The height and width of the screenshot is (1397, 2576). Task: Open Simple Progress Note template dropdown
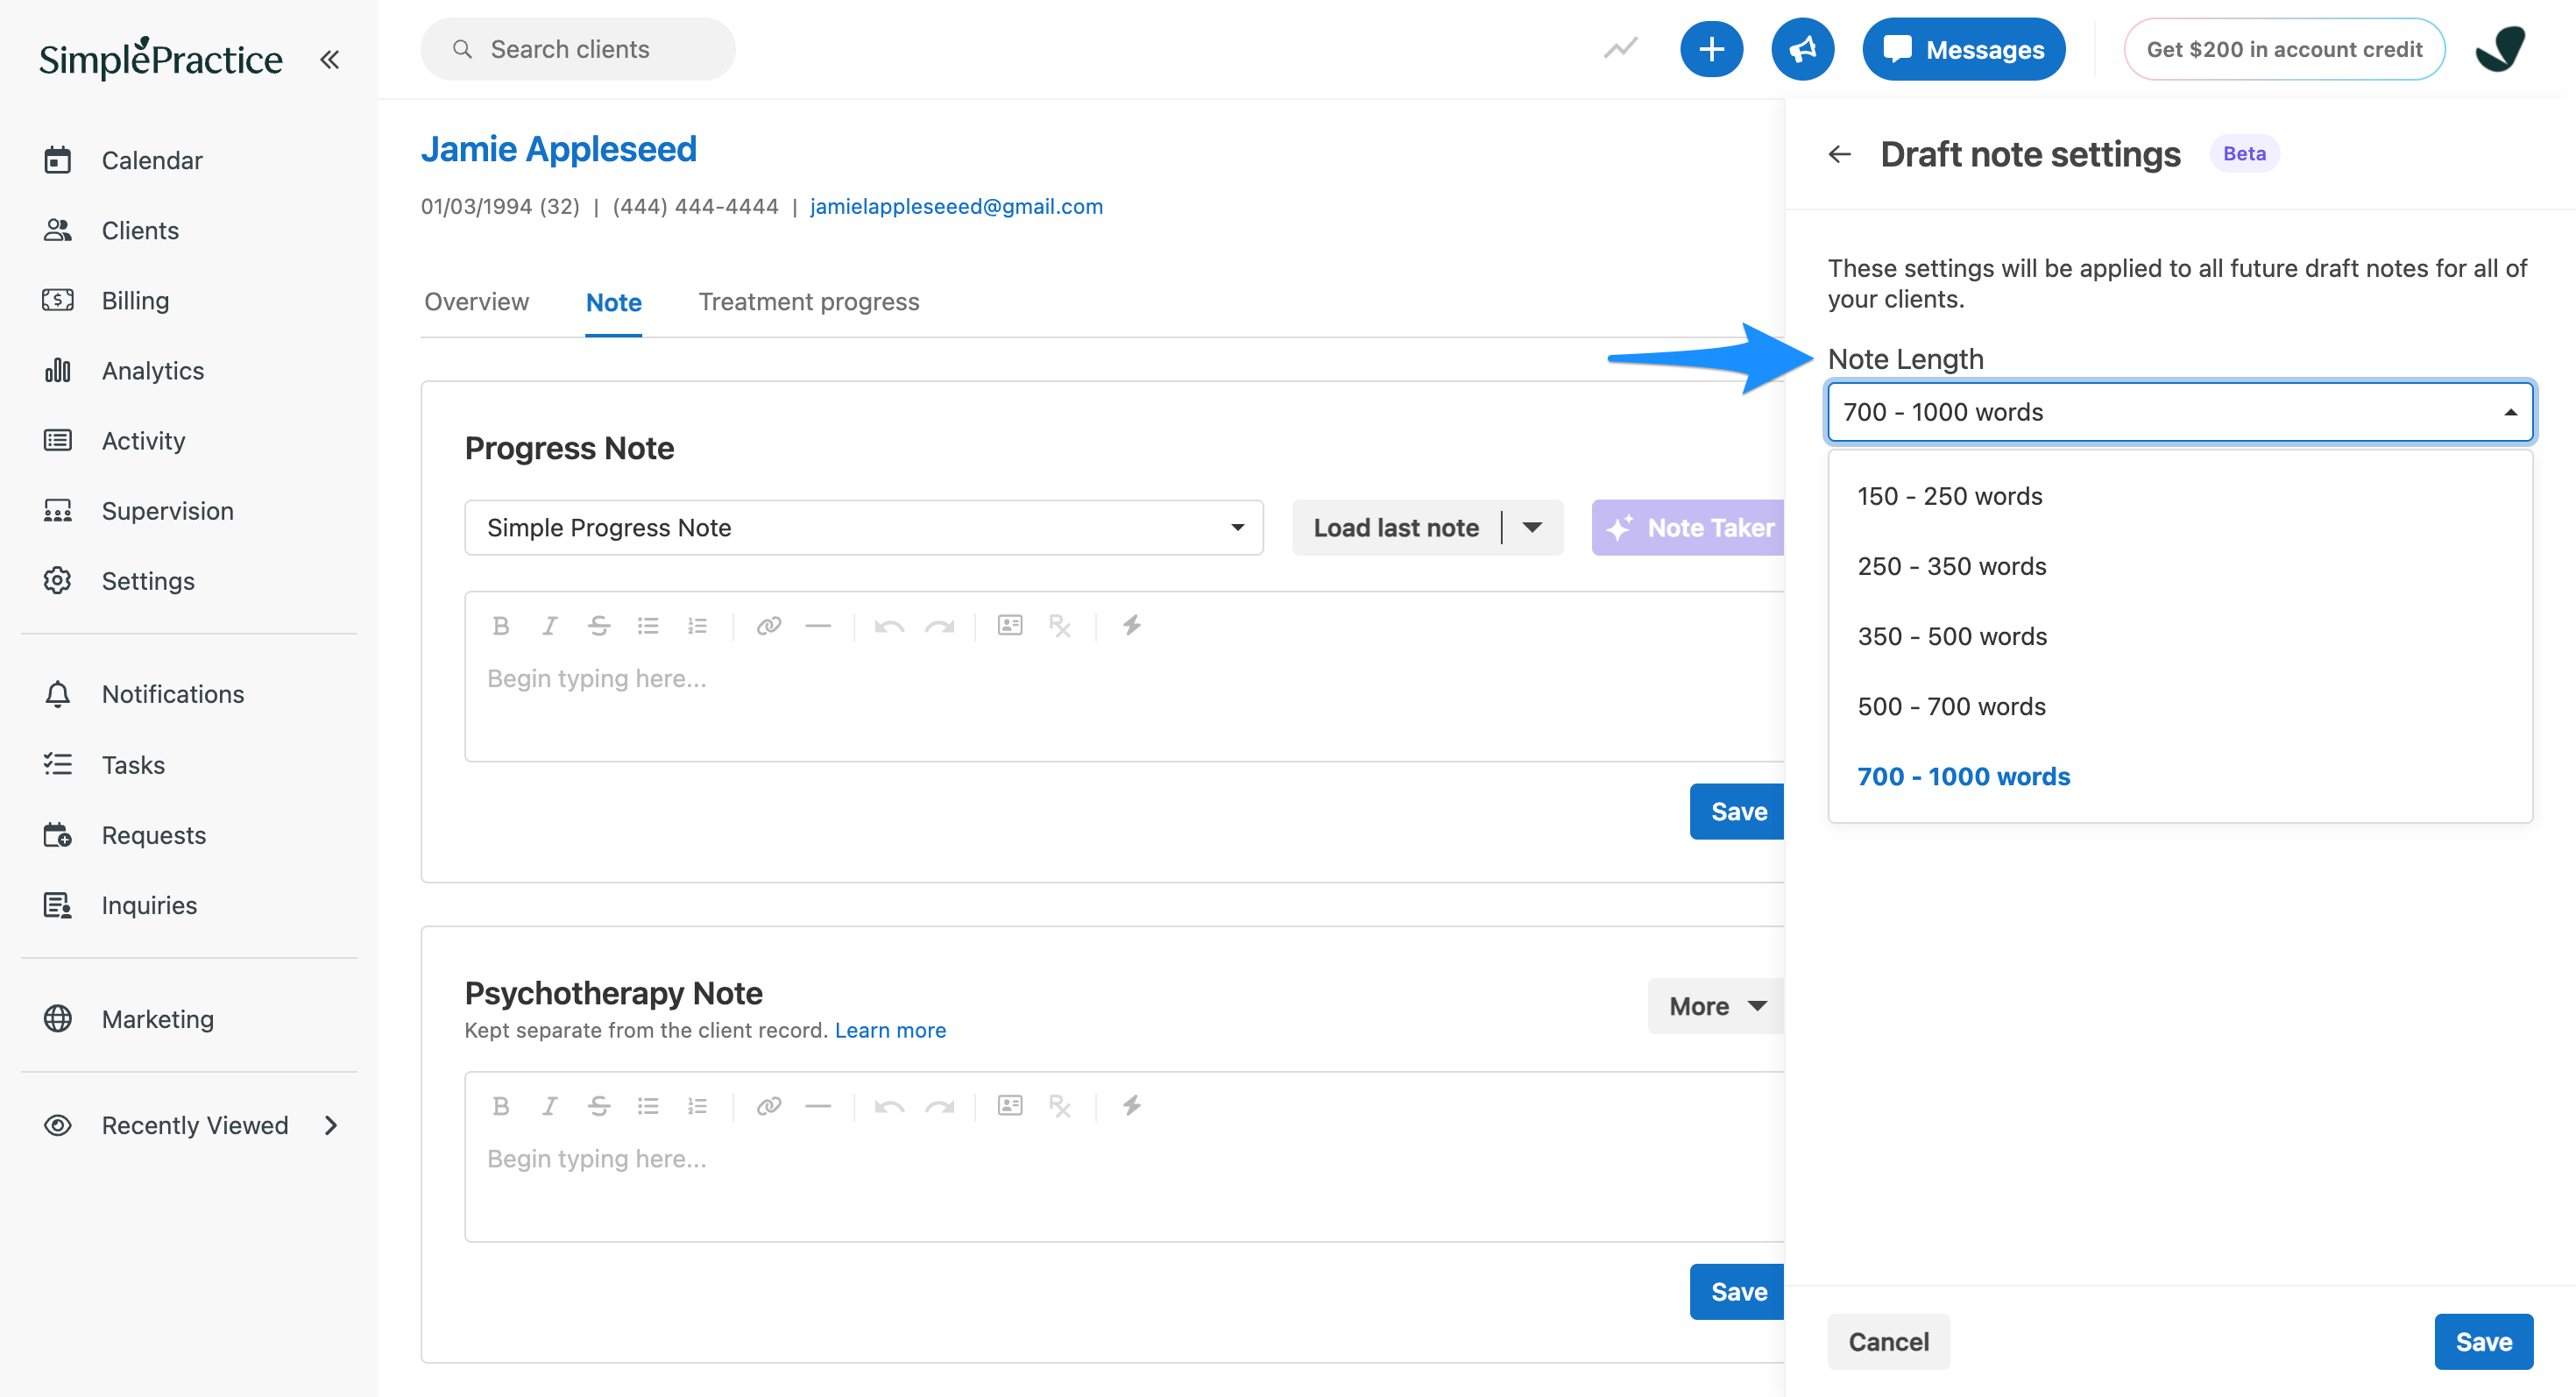point(864,527)
